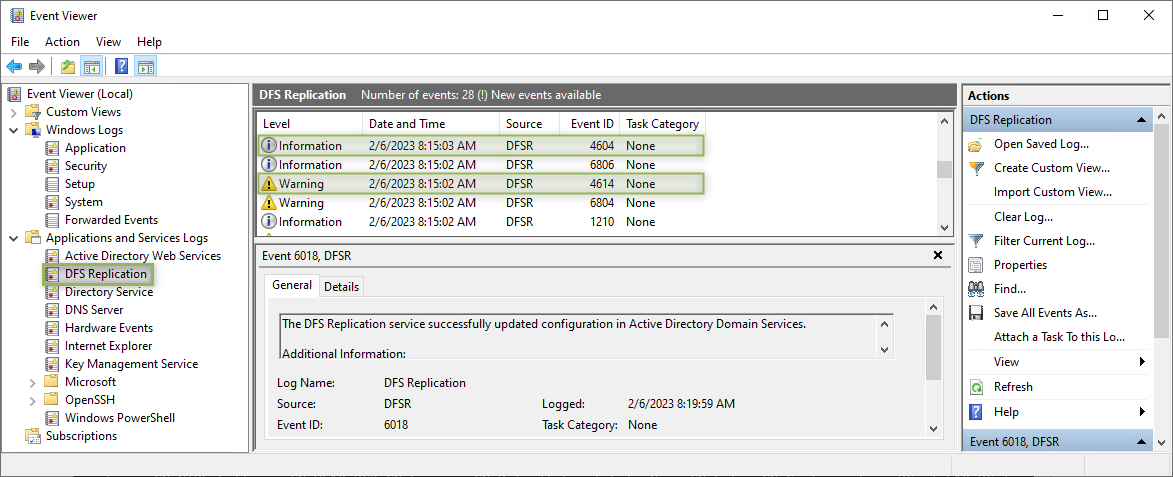Click the Filter Current Log funnel icon

tap(976, 241)
